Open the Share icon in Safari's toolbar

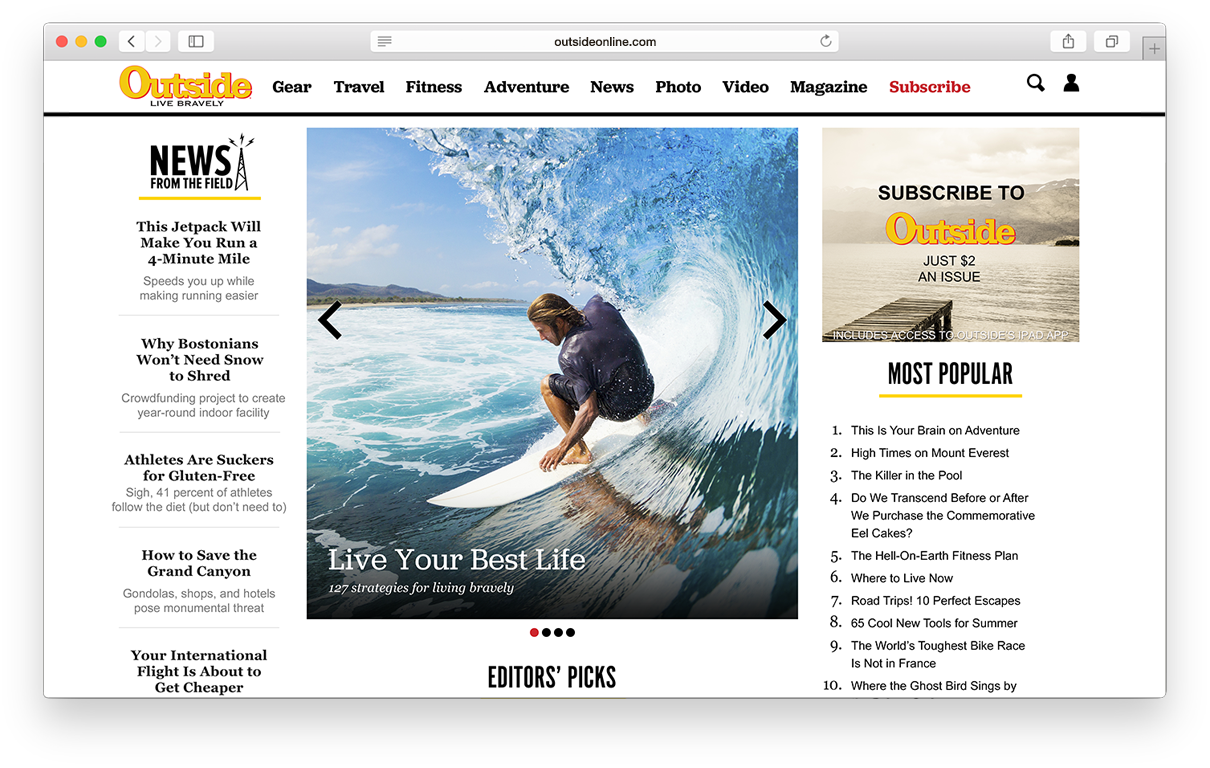[x=1068, y=40]
